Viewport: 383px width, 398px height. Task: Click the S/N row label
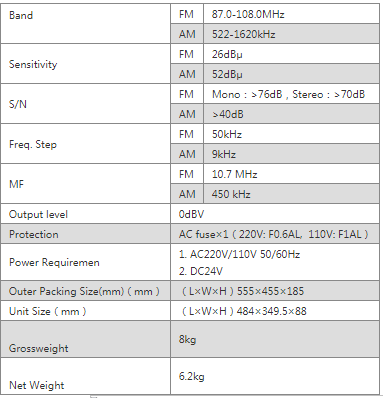[x=18, y=104]
